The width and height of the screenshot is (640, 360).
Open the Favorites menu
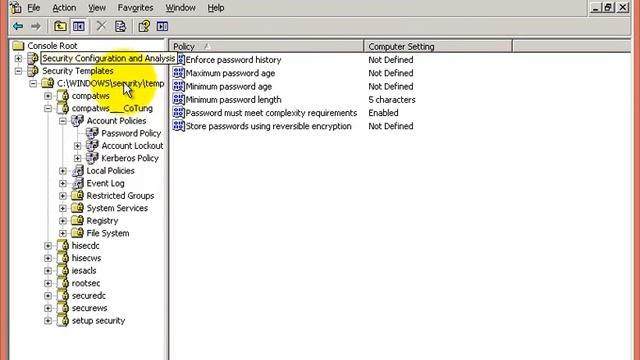[136, 8]
